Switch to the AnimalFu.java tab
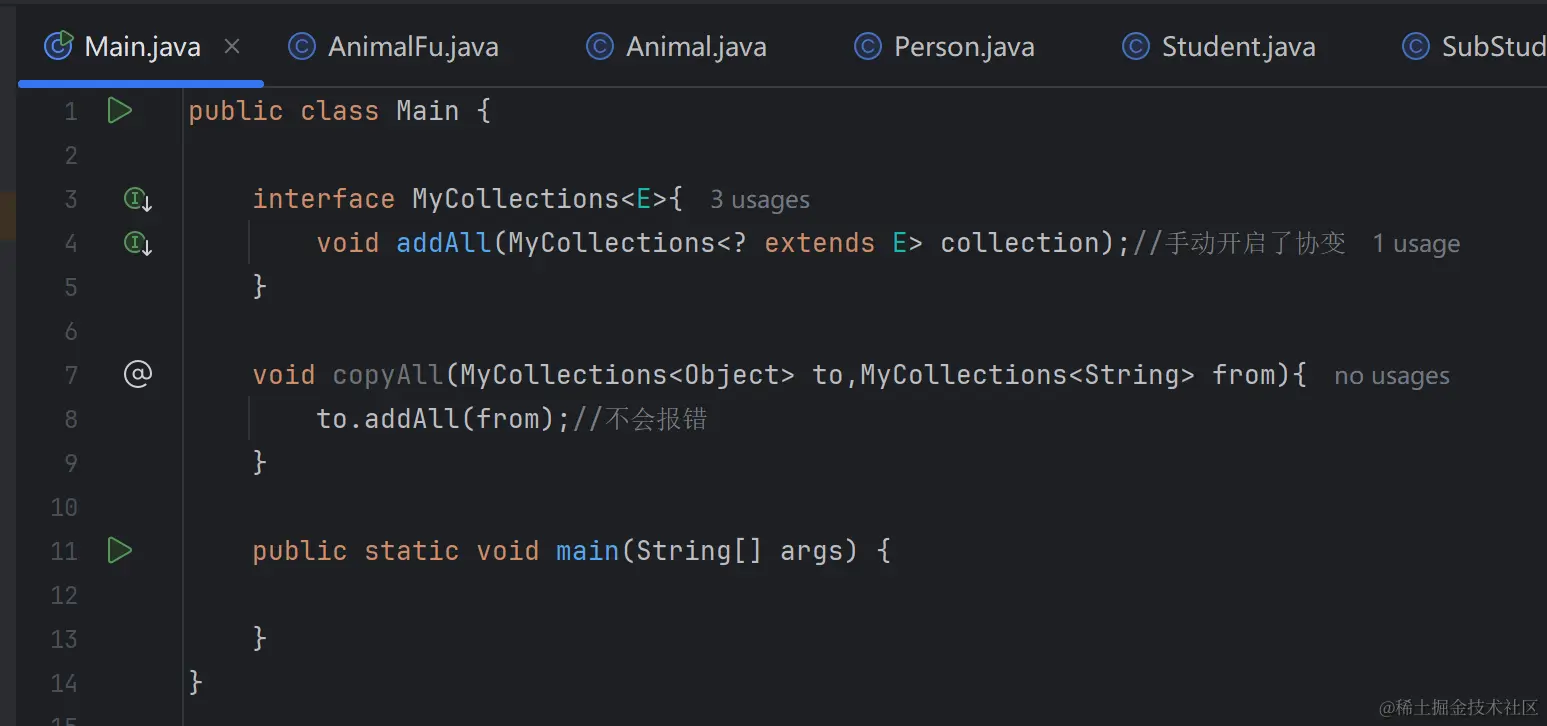 tap(412, 46)
